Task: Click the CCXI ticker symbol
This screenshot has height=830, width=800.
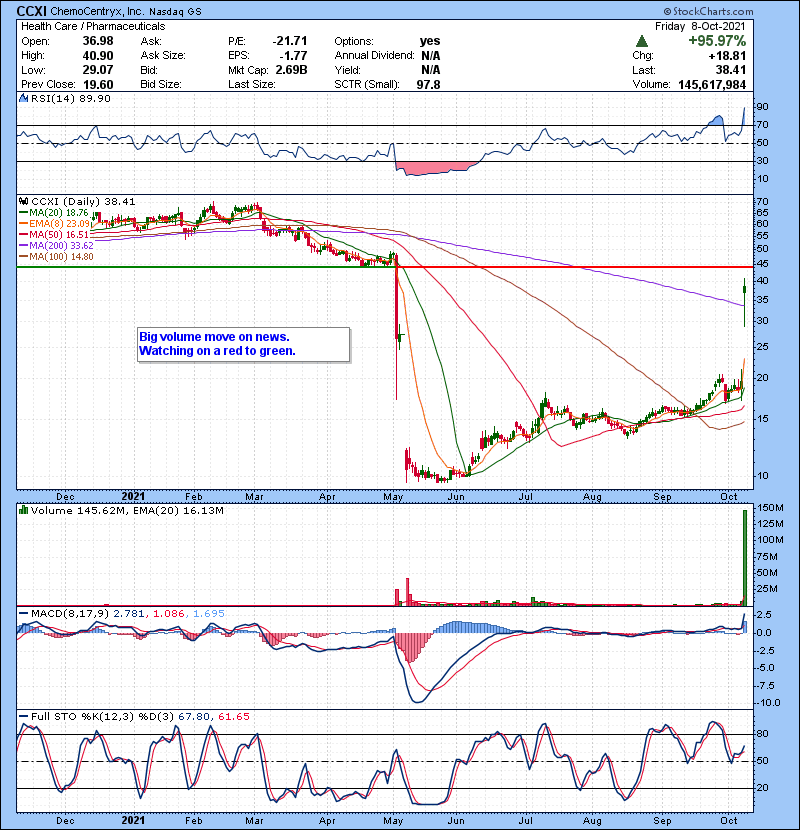Action: (31, 11)
